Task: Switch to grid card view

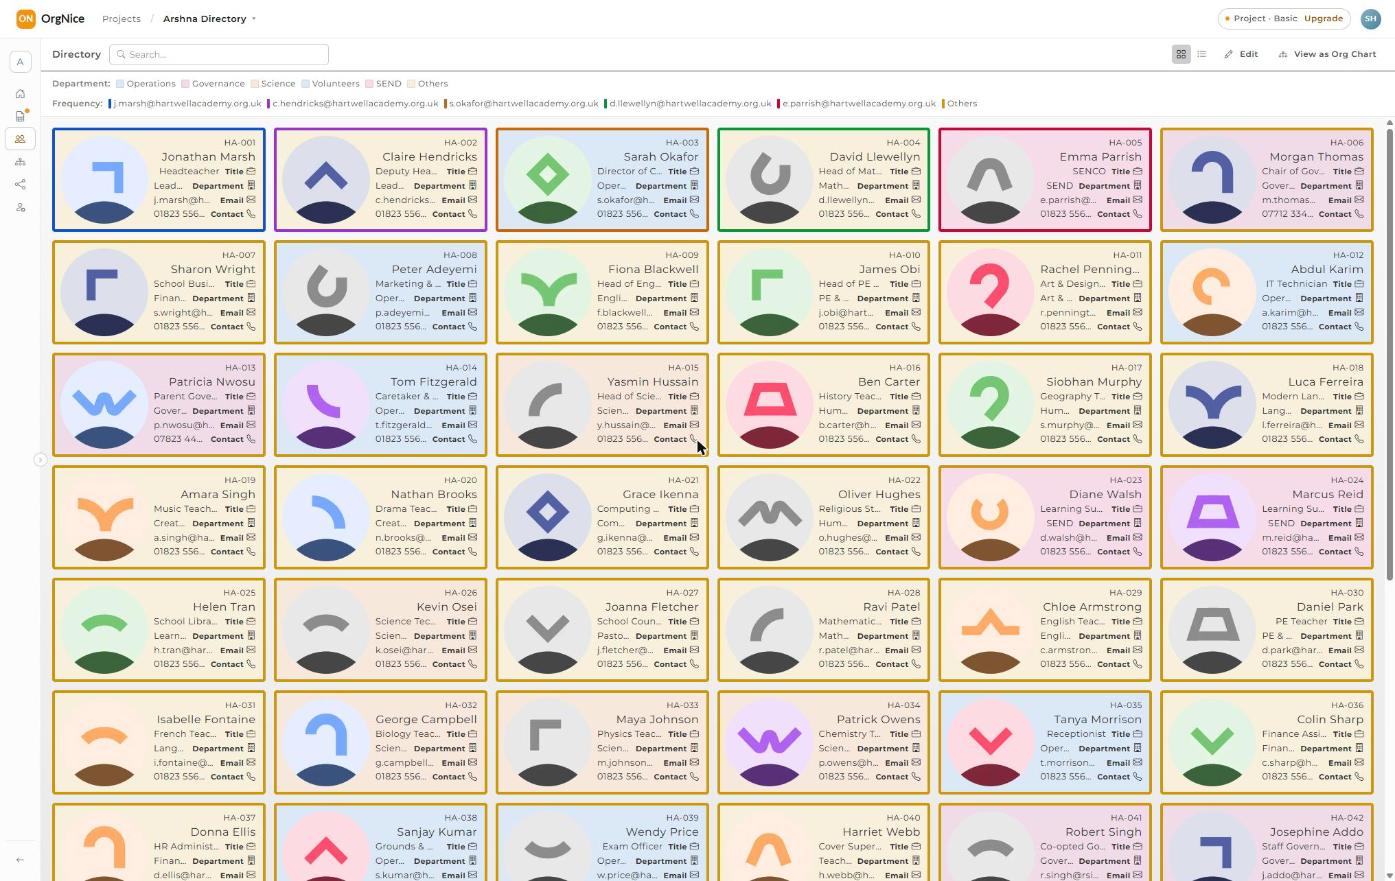Action: tap(1181, 54)
